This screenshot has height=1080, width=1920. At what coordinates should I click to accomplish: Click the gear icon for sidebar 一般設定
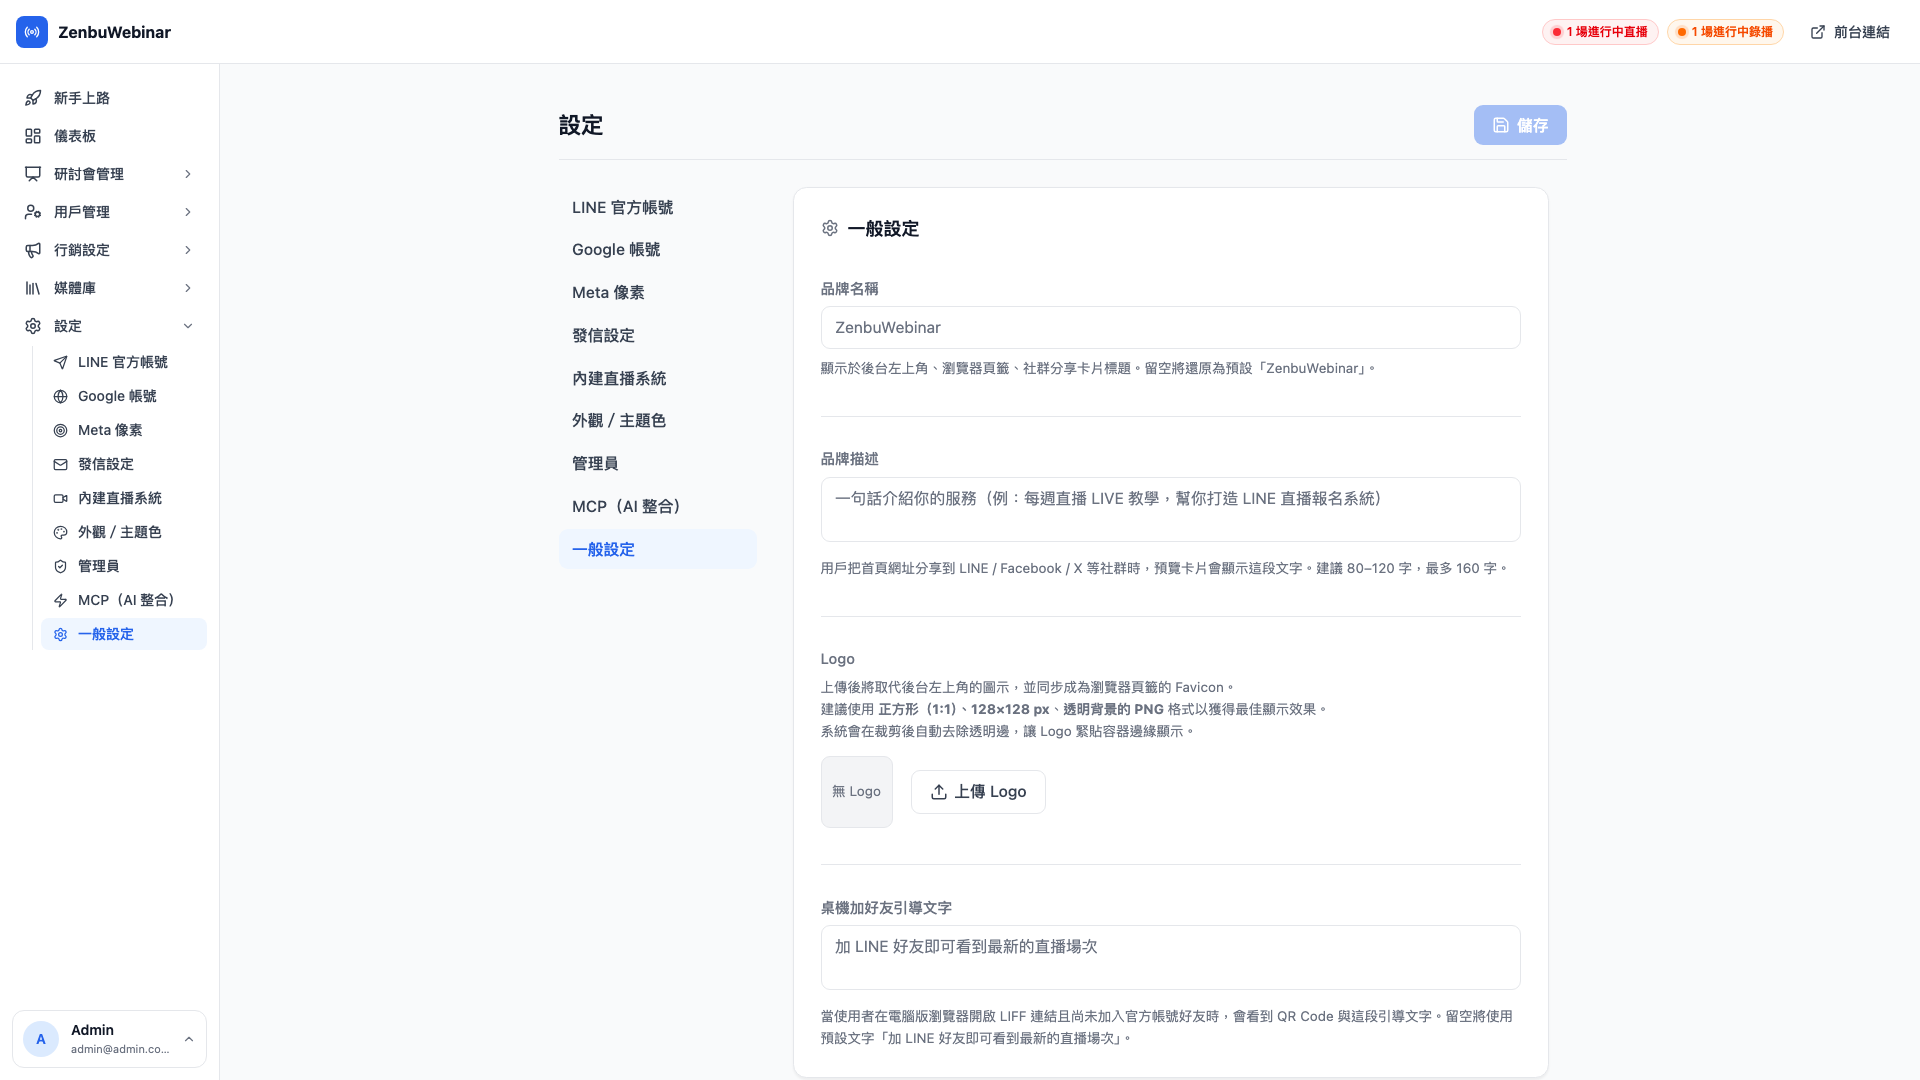coord(61,634)
